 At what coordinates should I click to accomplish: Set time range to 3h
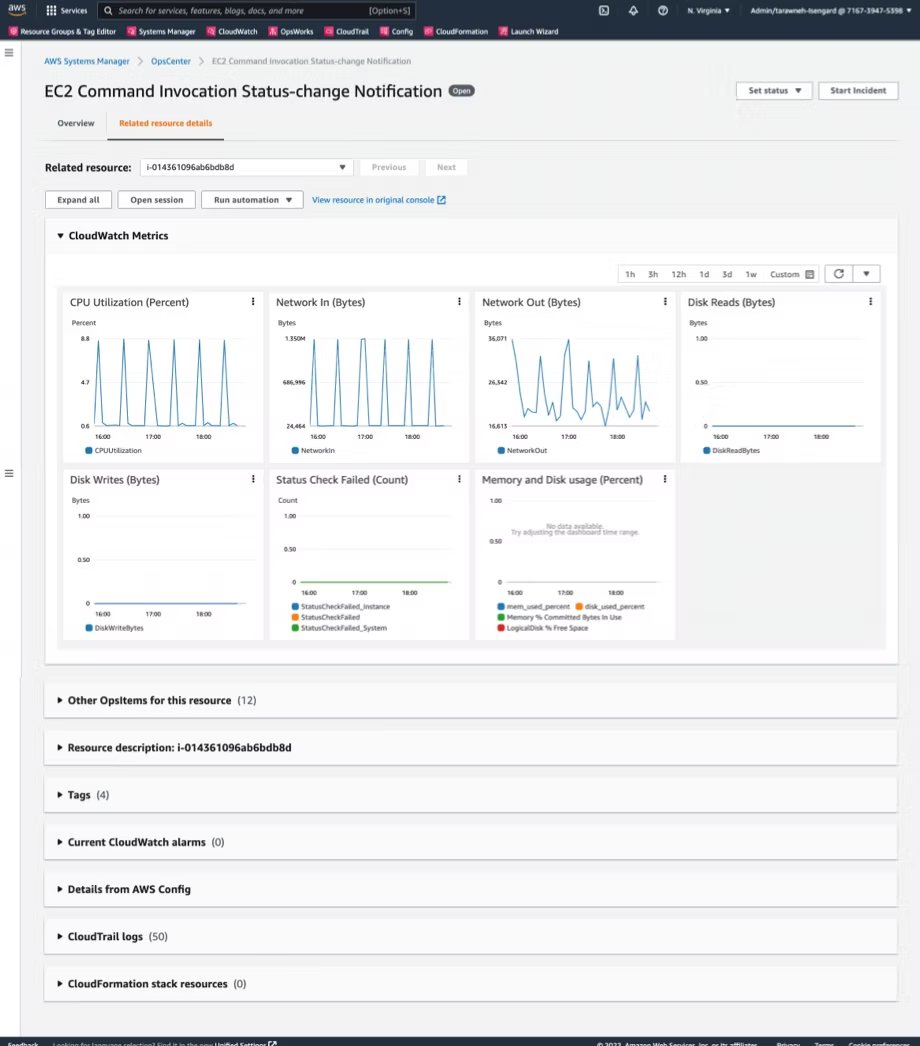pyautogui.click(x=653, y=274)
